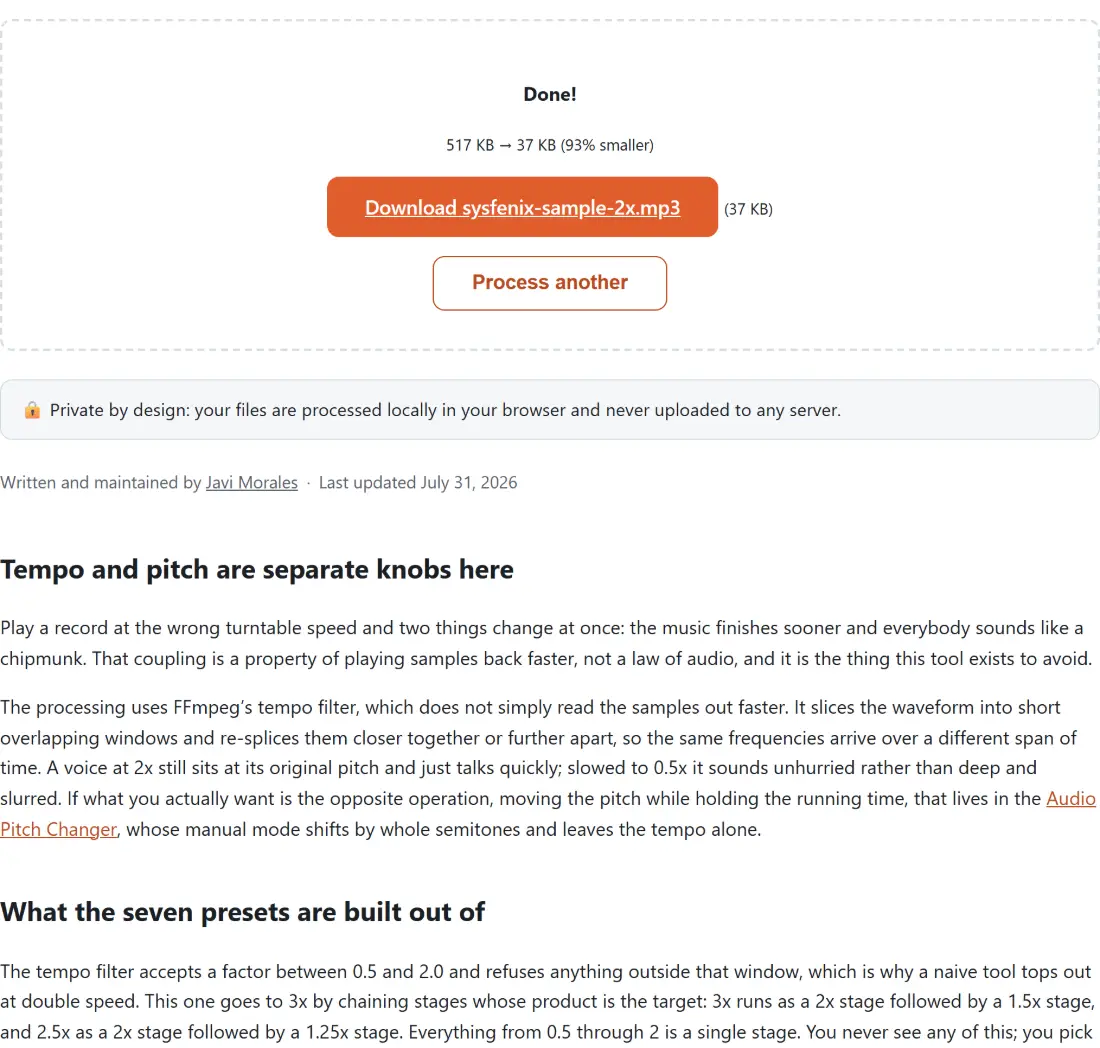Image resolution: width=1100 pixels, height=1048 pixels.
Task: Click the seven presets section heading
Action: click(242, 912)
